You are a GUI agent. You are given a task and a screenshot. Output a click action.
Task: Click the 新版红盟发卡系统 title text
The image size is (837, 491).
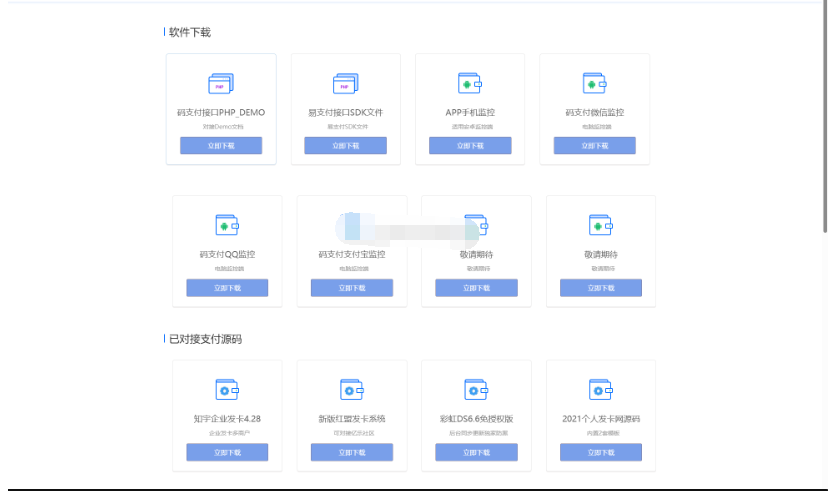click(x=351, y=419)
